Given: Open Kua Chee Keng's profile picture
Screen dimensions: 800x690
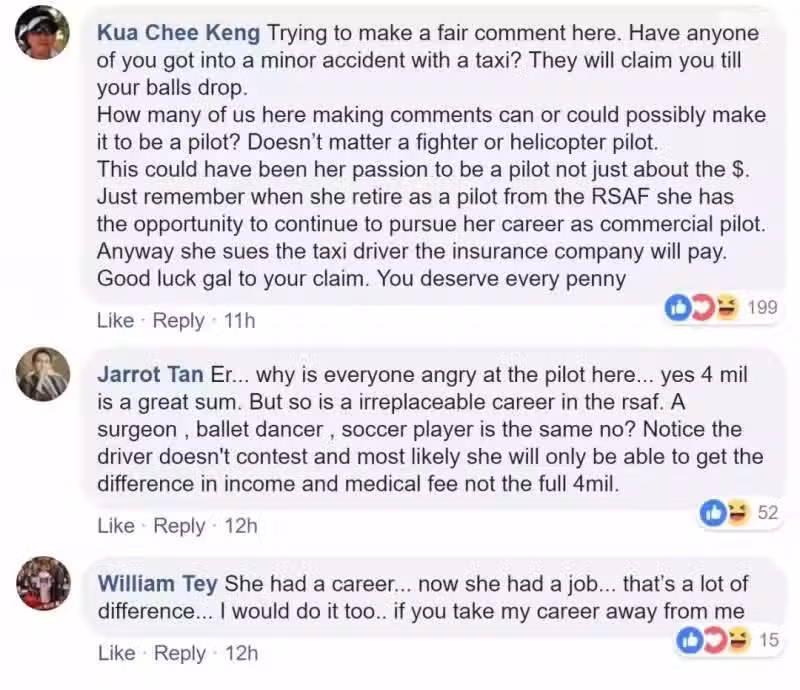Looking at the screenshot, I should [x=43, y=33].
